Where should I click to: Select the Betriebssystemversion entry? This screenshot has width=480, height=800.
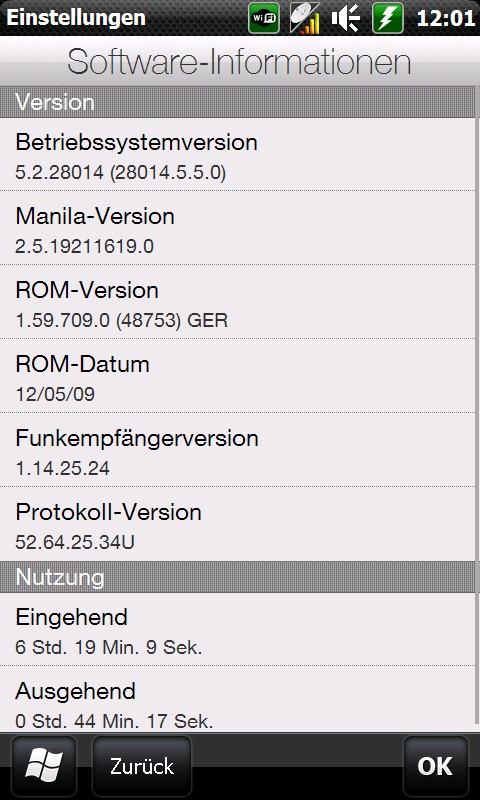237,155
